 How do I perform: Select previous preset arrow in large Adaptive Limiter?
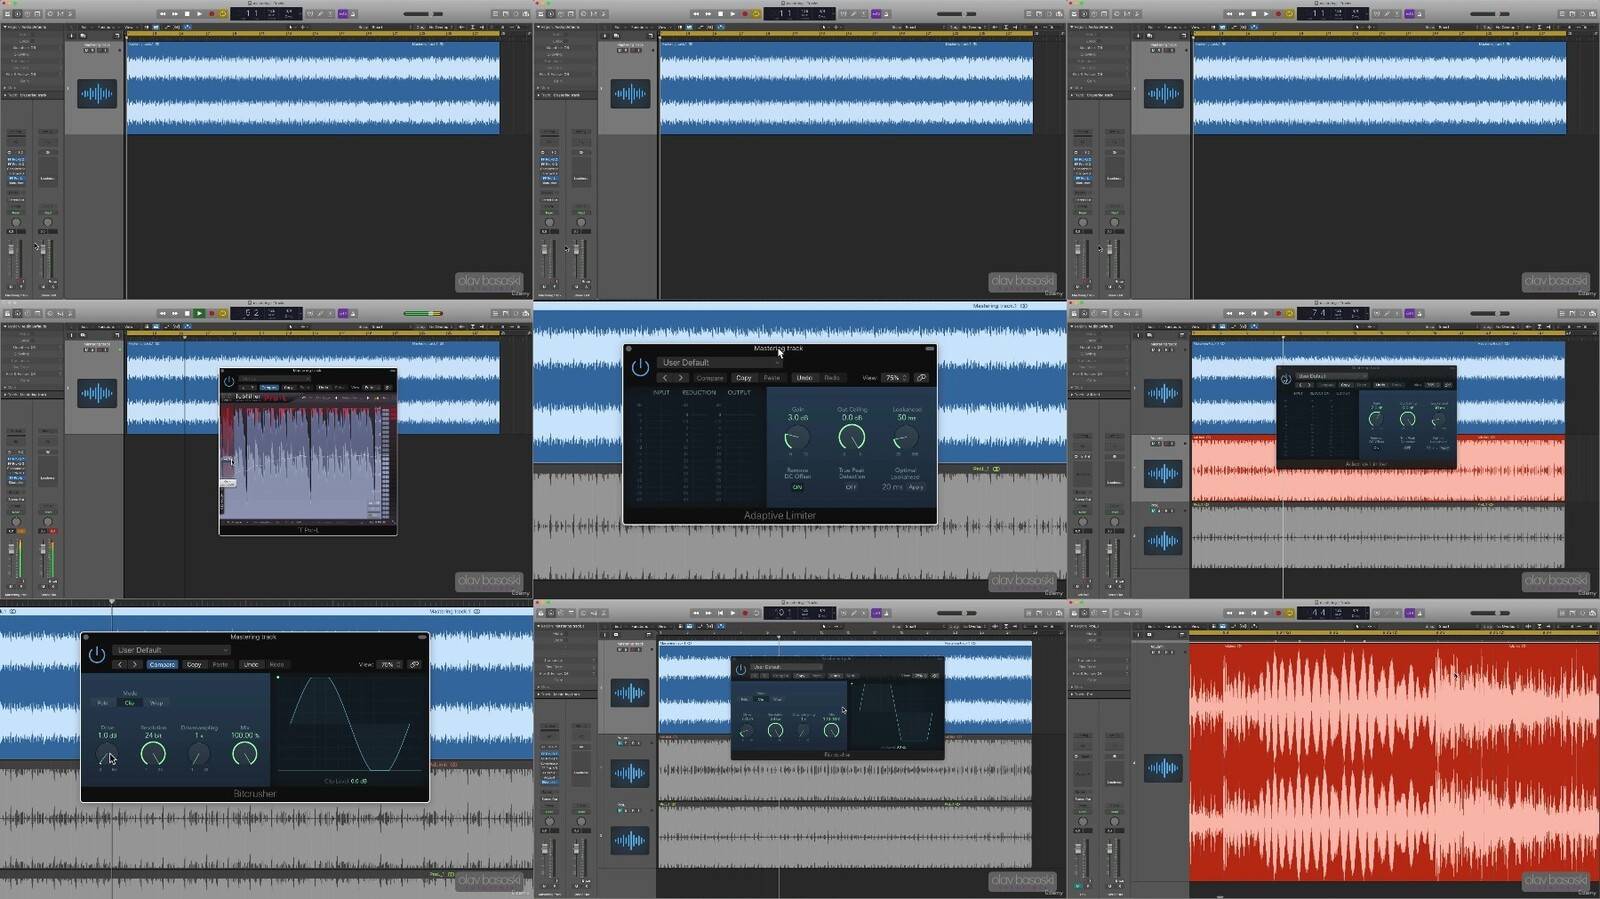pyautogui.click(x=665, y=378)
